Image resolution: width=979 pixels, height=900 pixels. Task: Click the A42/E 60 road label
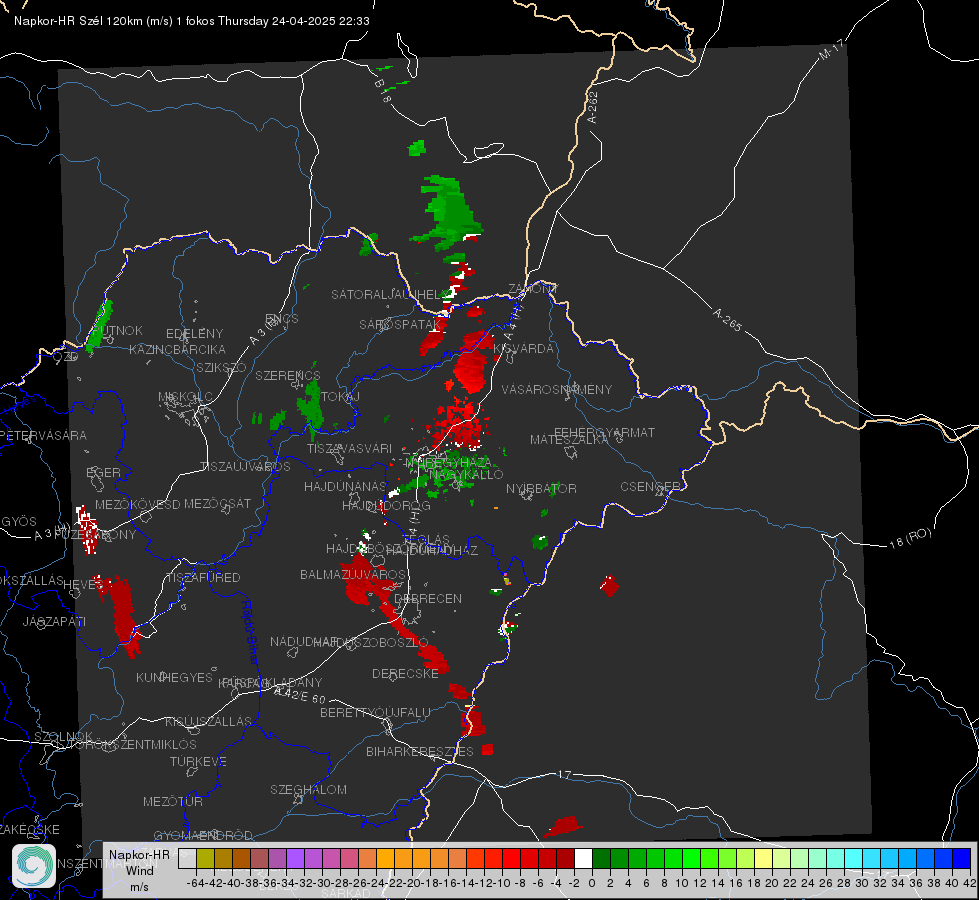[300, 695]
